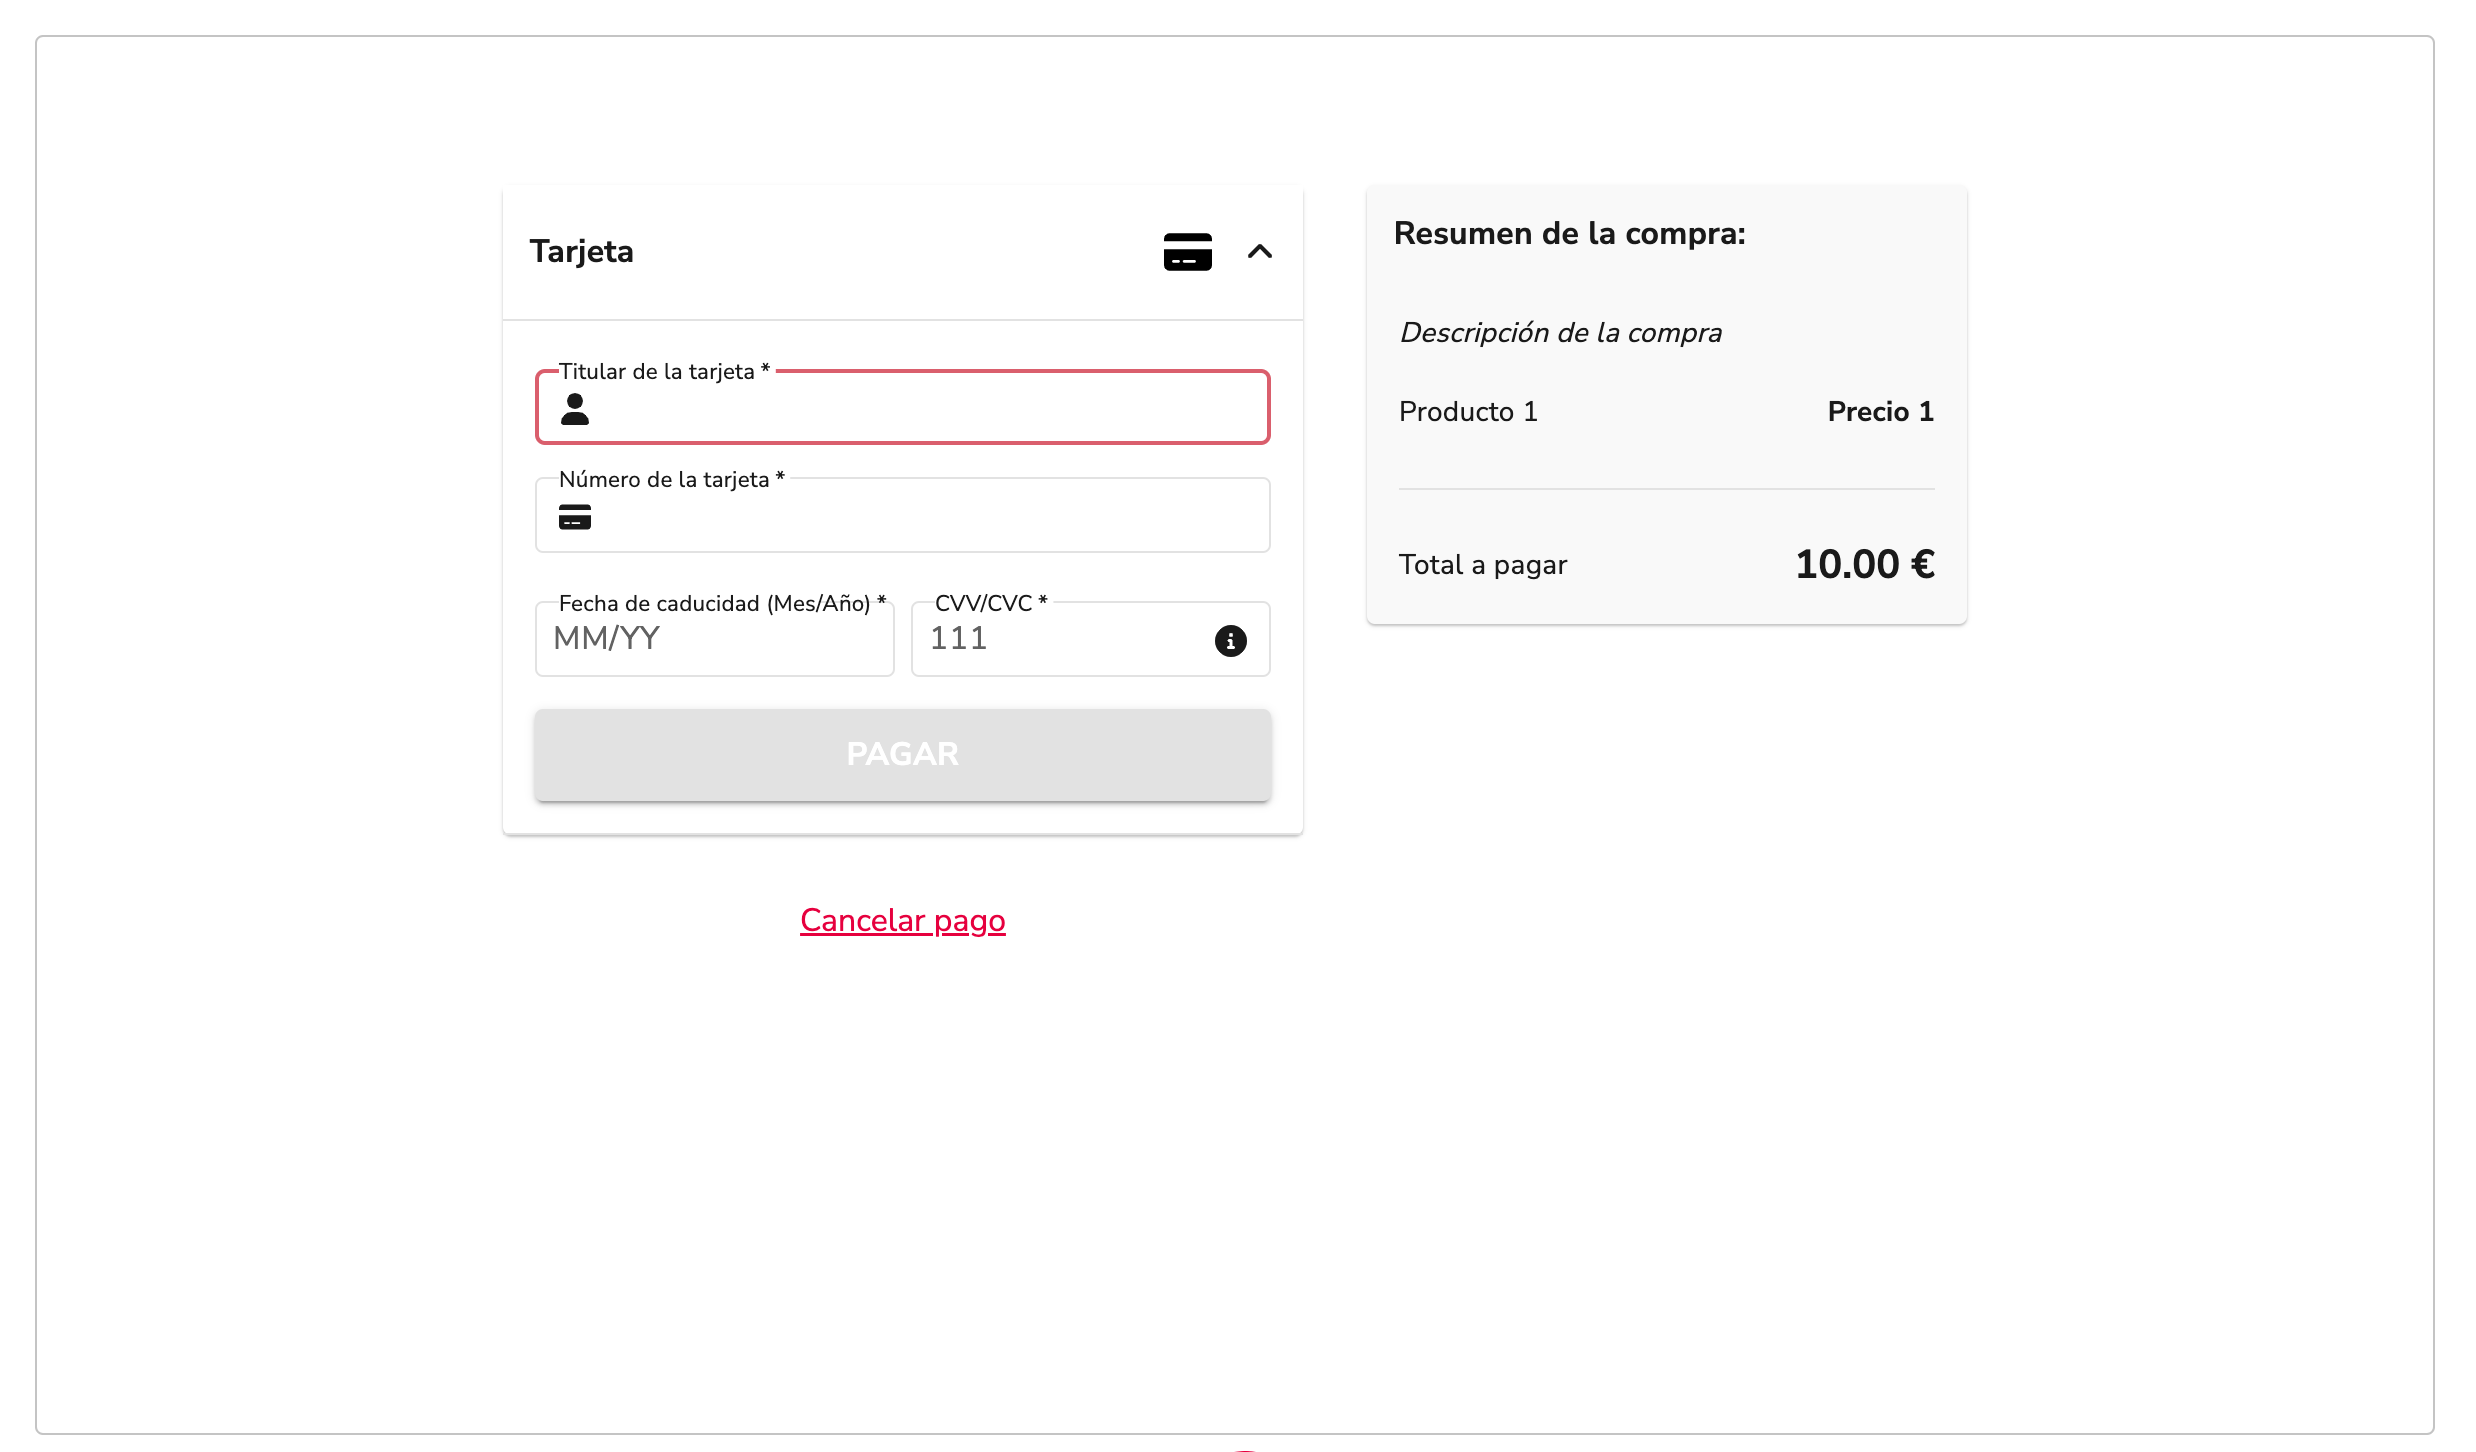Click the card icon in card number field

(575, 517)
